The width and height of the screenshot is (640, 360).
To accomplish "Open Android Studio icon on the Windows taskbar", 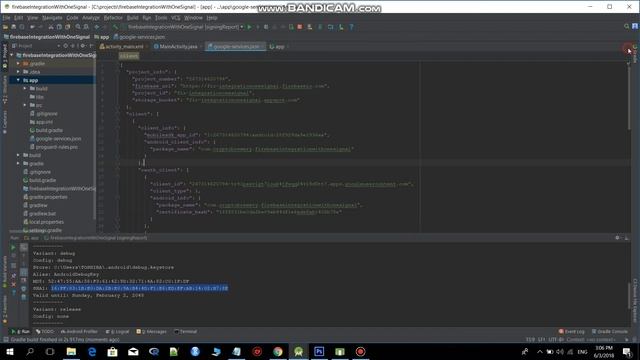I will coord(298,351).
